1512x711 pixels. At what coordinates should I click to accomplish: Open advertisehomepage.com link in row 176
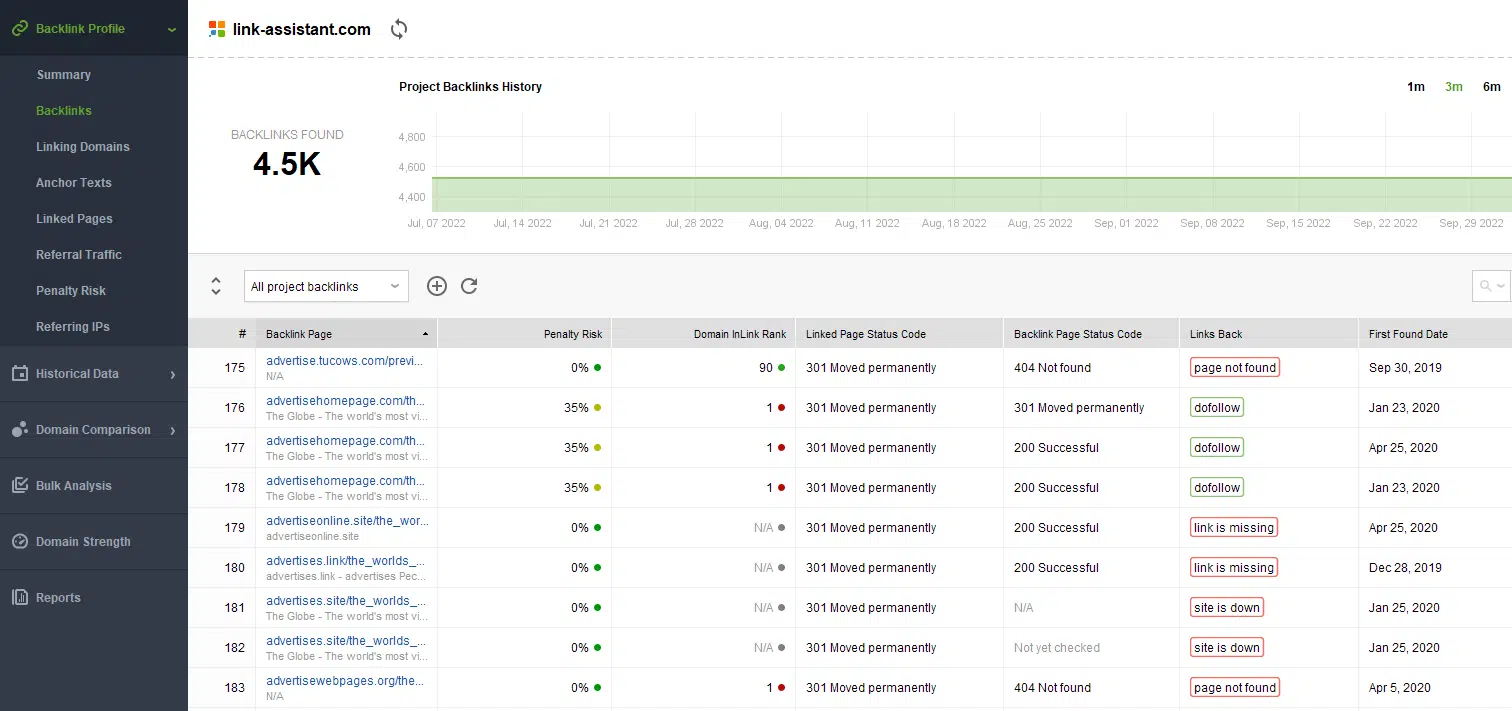(345, 401)
